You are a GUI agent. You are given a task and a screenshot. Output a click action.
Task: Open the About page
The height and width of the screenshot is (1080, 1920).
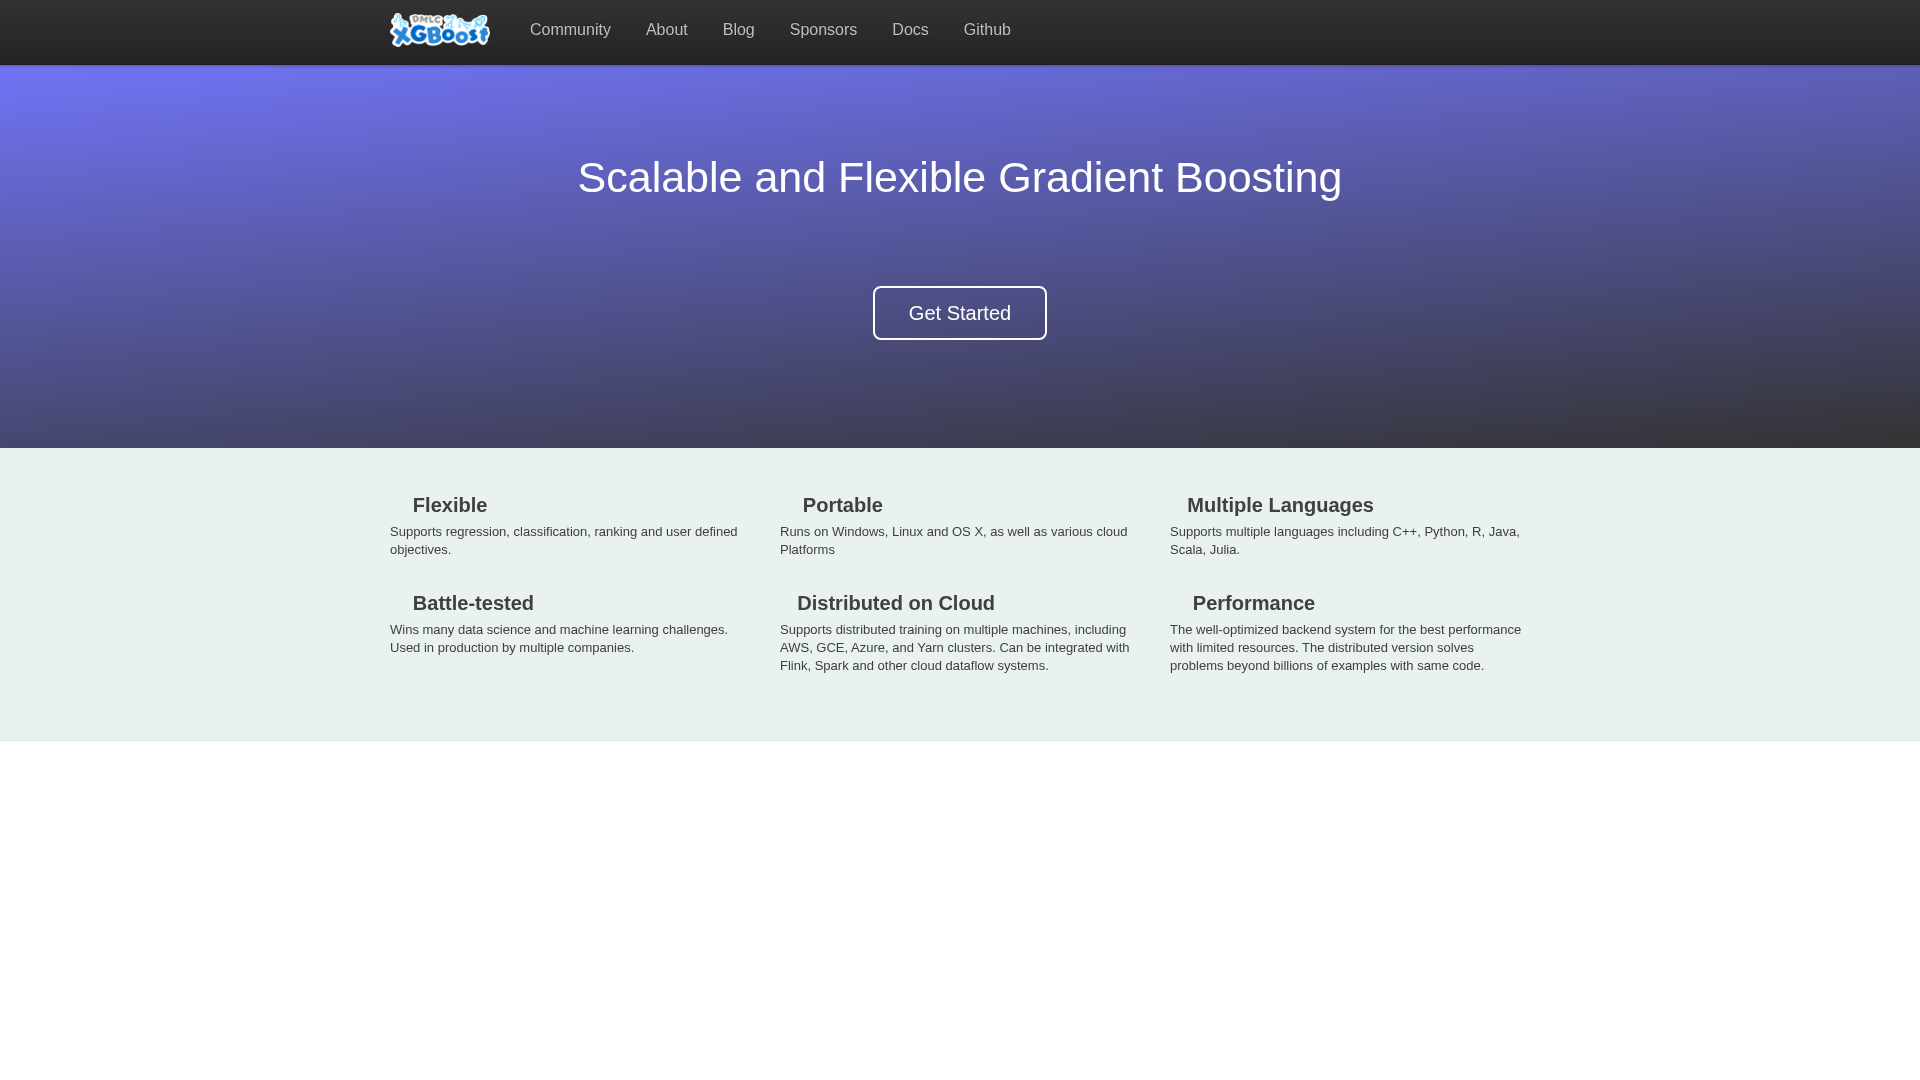point(666,29)
